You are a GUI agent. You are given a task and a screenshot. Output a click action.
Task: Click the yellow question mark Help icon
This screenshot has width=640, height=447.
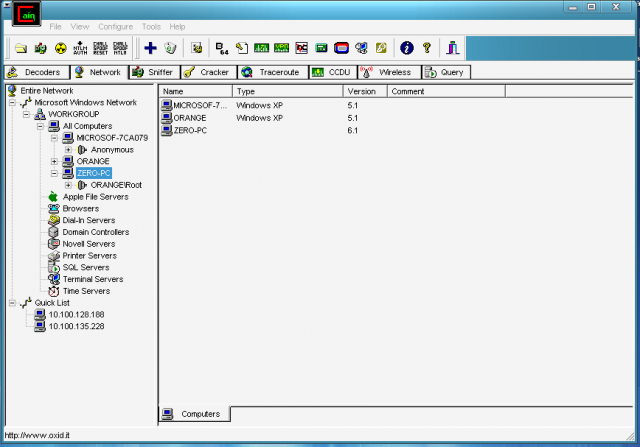(x=427, y=48)
